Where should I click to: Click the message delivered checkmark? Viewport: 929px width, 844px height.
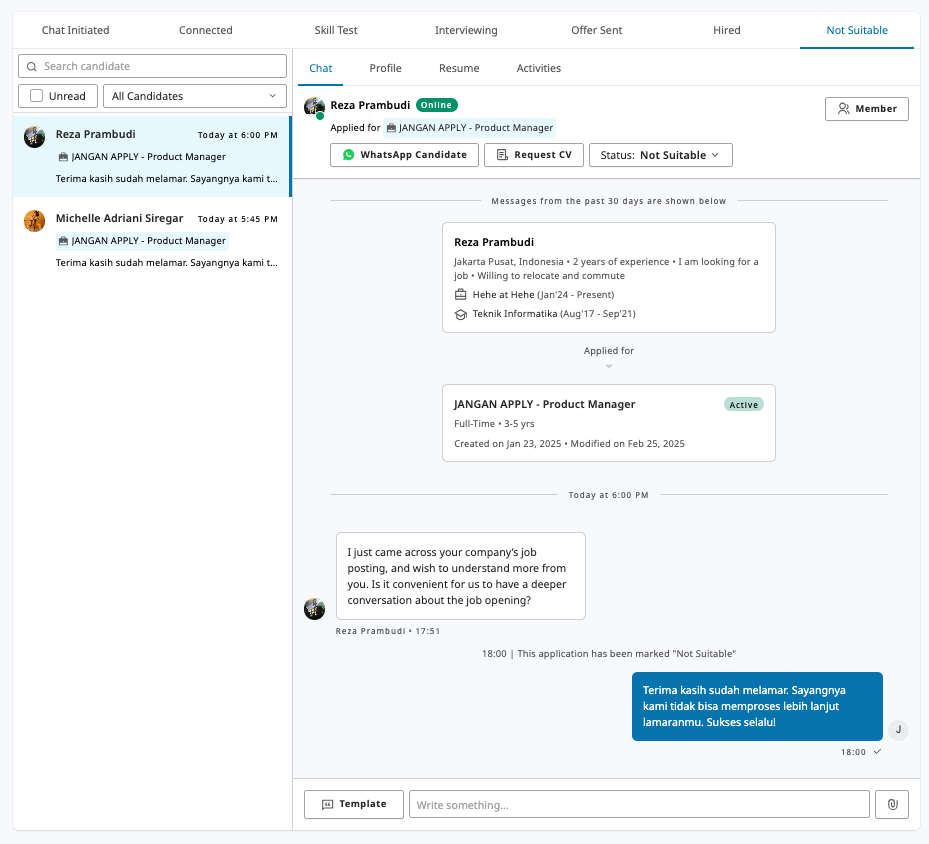[x=877, y=752]
